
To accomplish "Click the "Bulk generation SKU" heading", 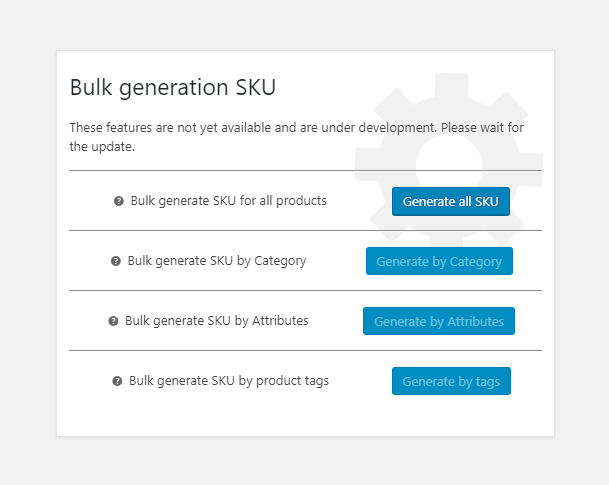I will pos(172,88).
